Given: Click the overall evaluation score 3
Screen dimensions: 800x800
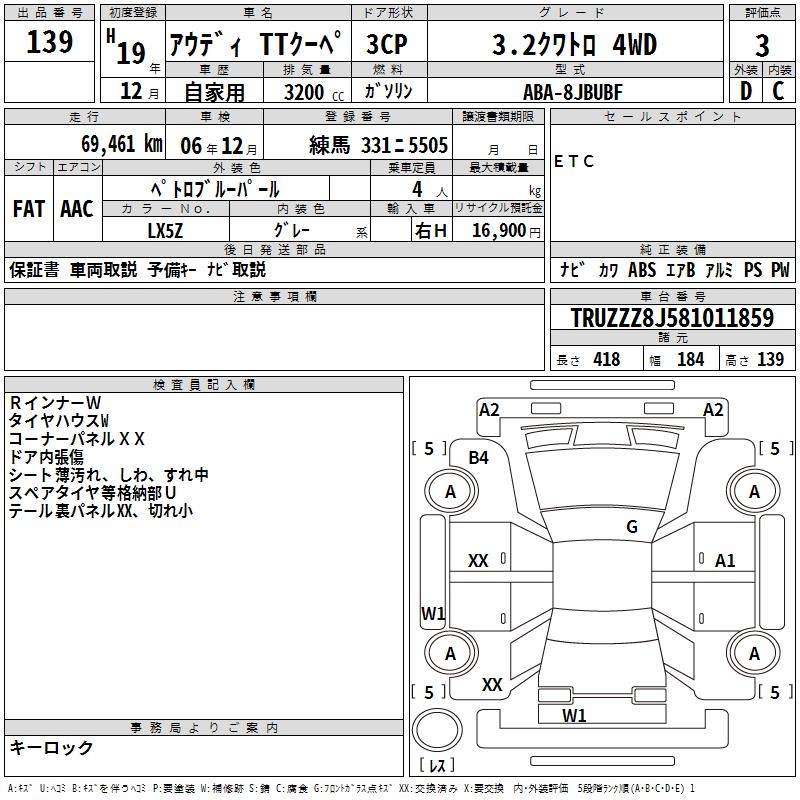Looking at the screenshot, I should tap(762, 45).
